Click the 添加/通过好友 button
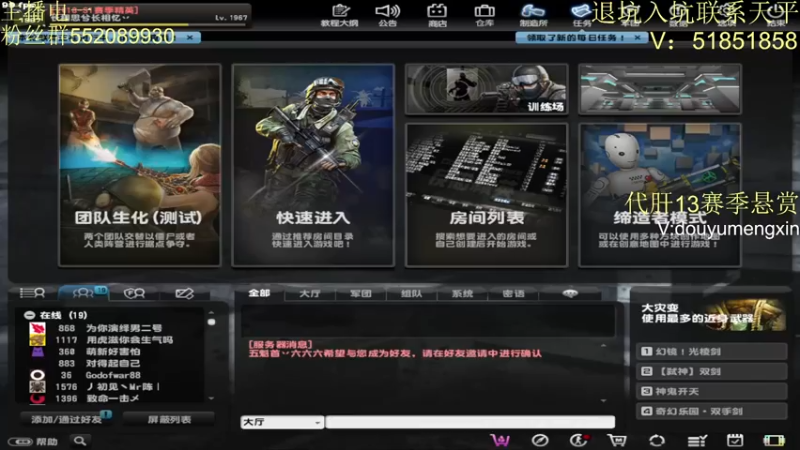800x450 pixels. point(66,419)
